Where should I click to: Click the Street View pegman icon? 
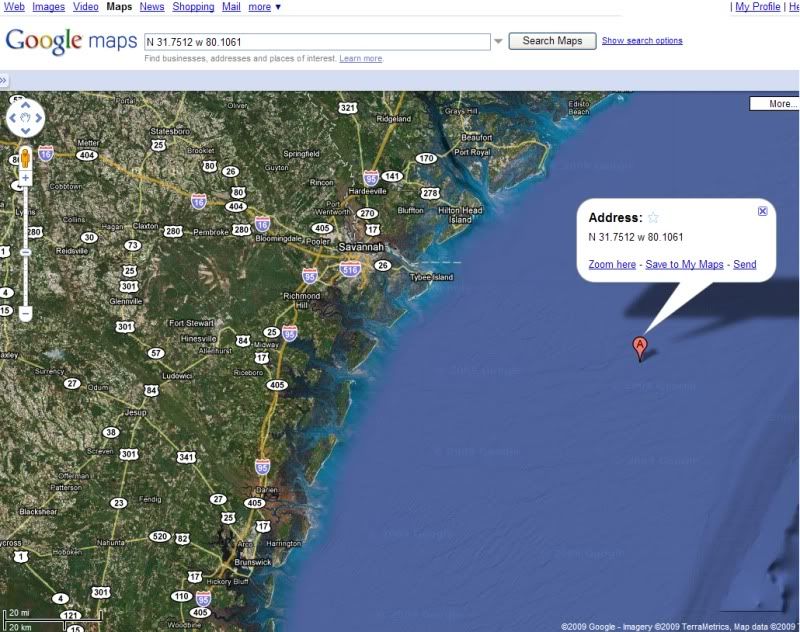[26, 158]
